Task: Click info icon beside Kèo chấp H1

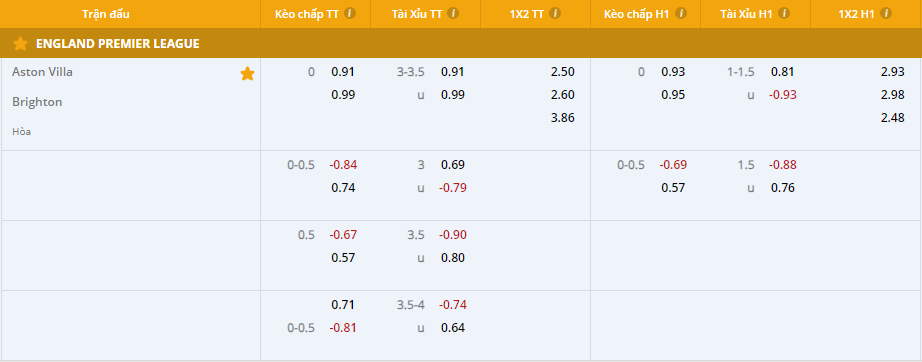Action: pos(680,14)
